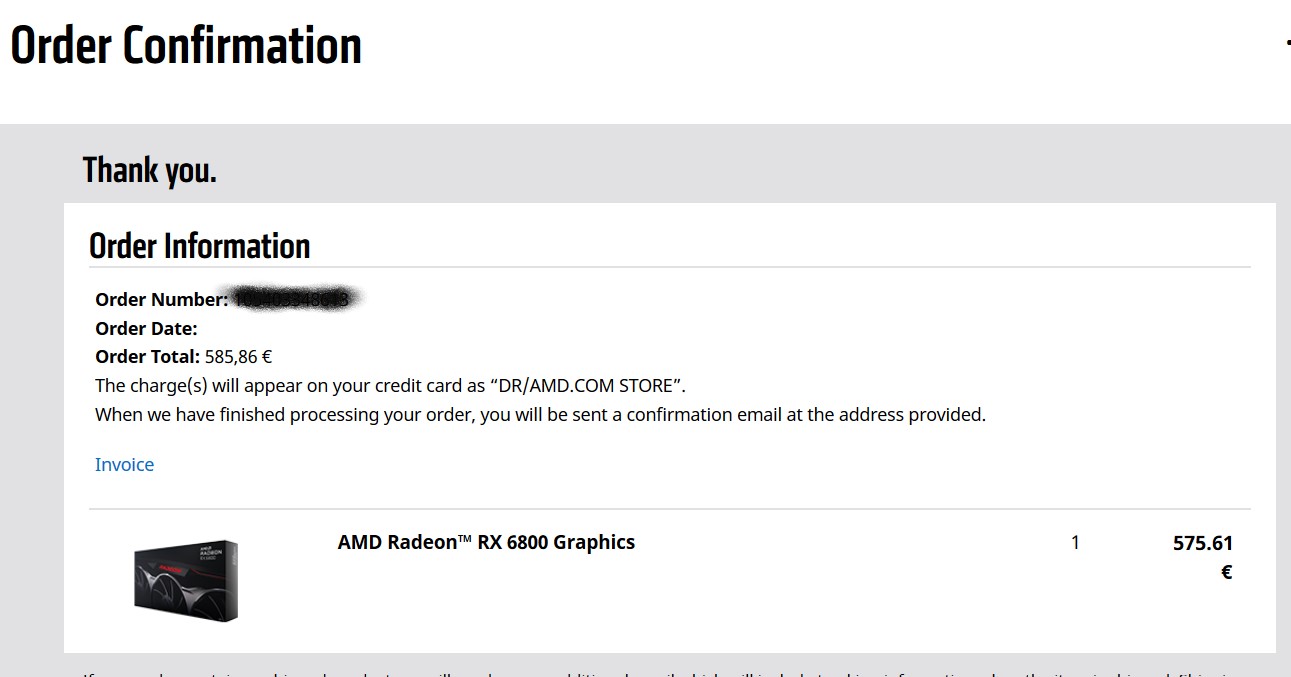Click the word Invoice above the product row
The height and width of the screenshot is (677, 1291).
point(124,465)
